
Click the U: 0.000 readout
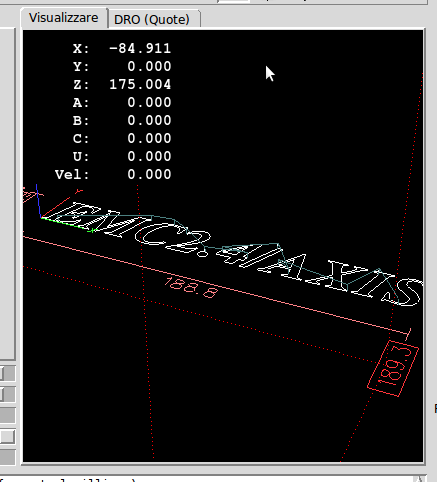(x=122, y=157)
